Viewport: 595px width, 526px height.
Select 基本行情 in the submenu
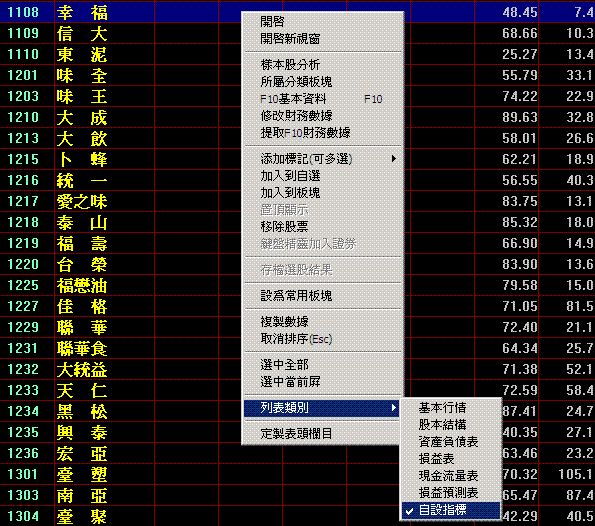451,408
